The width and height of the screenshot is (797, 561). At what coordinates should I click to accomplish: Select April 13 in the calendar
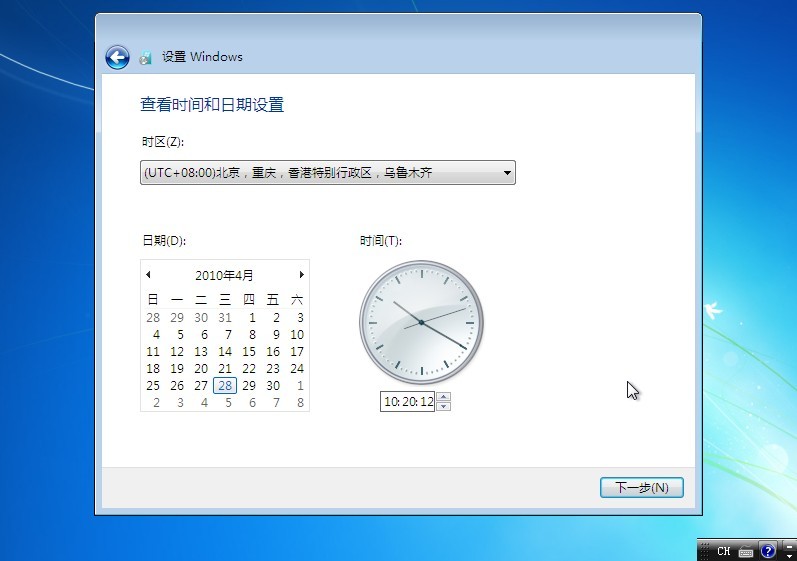click(201, 352)
